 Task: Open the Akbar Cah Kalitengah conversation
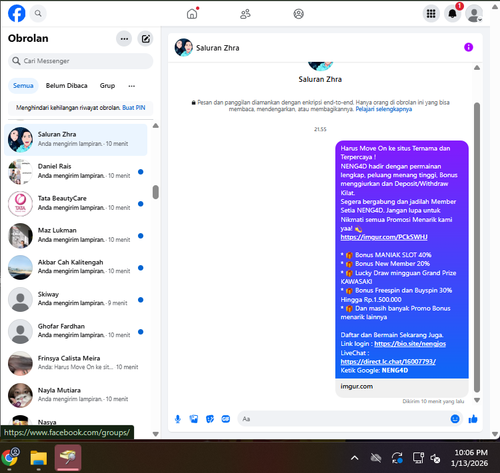pyautogui.click(x=76, y=268)
